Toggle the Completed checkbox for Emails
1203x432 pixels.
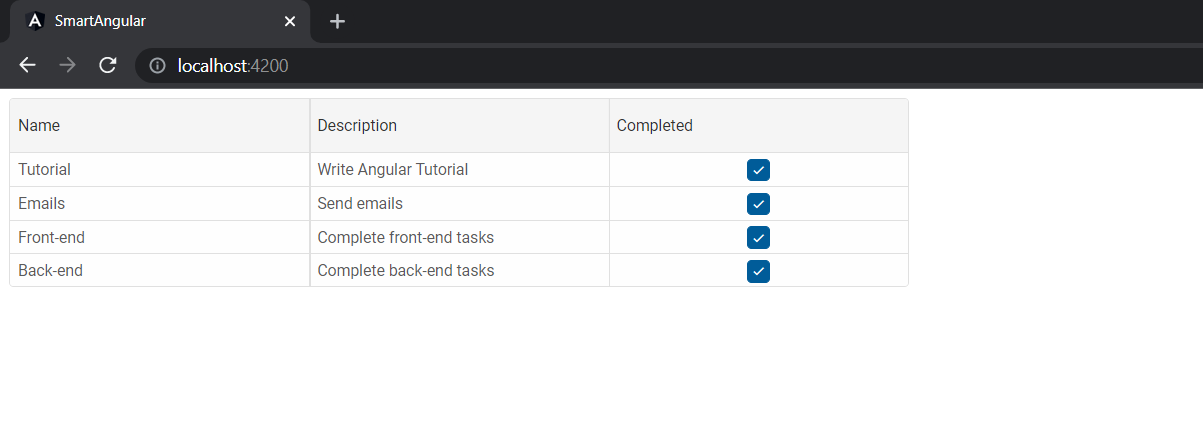click(758, 204)
